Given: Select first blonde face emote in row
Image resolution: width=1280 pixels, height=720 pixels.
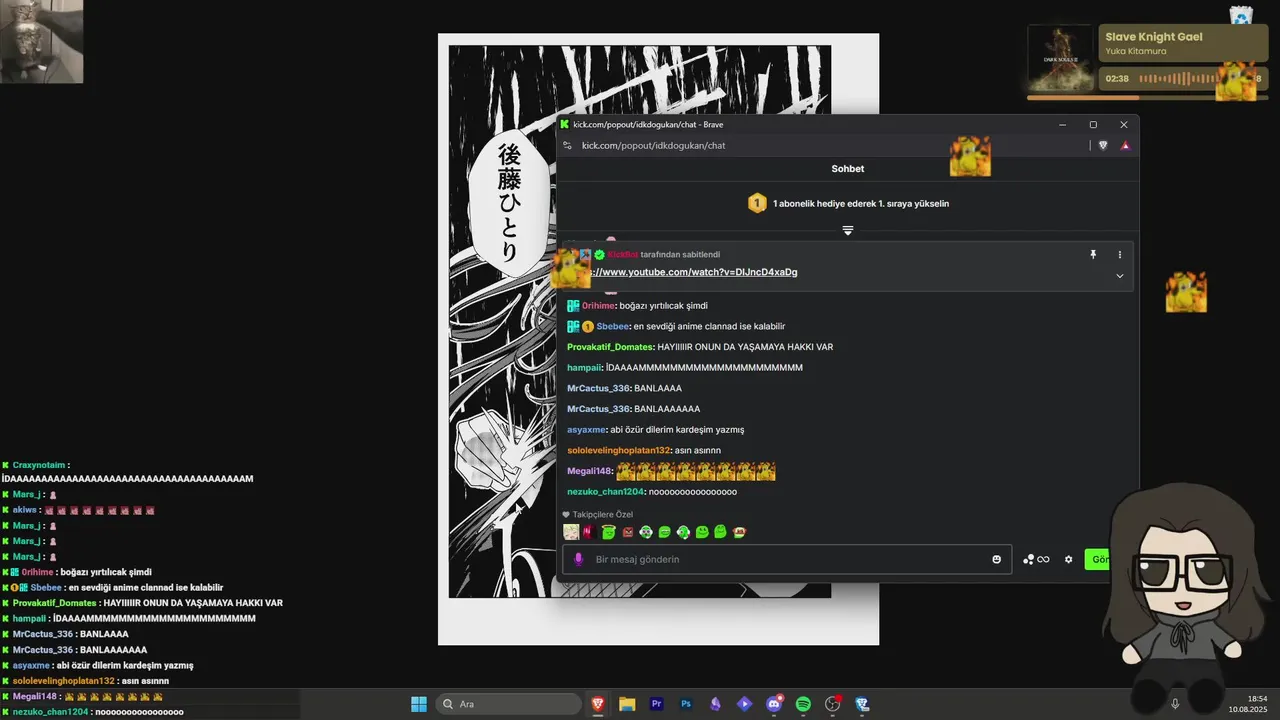Looking at the screenshot, I should pyautogui.click(x=571, y=532).
